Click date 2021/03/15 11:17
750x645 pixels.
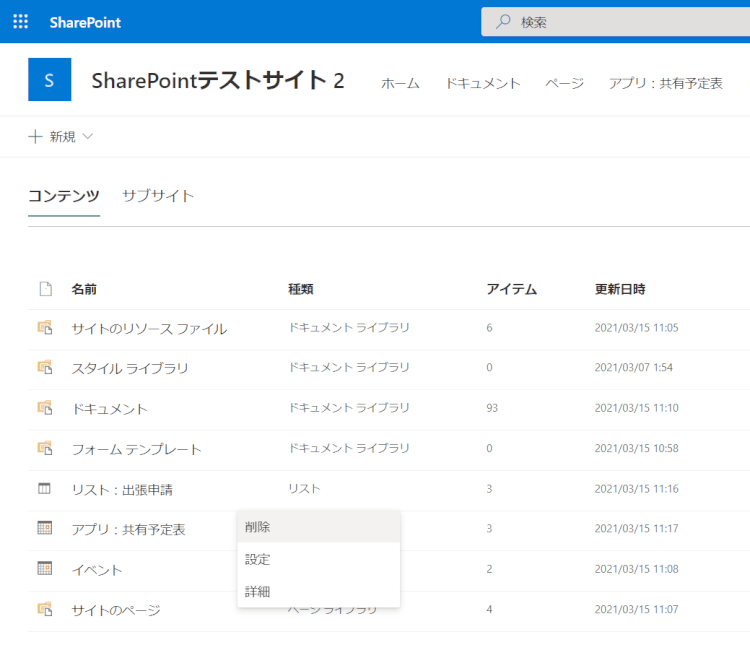coord(636,529)
